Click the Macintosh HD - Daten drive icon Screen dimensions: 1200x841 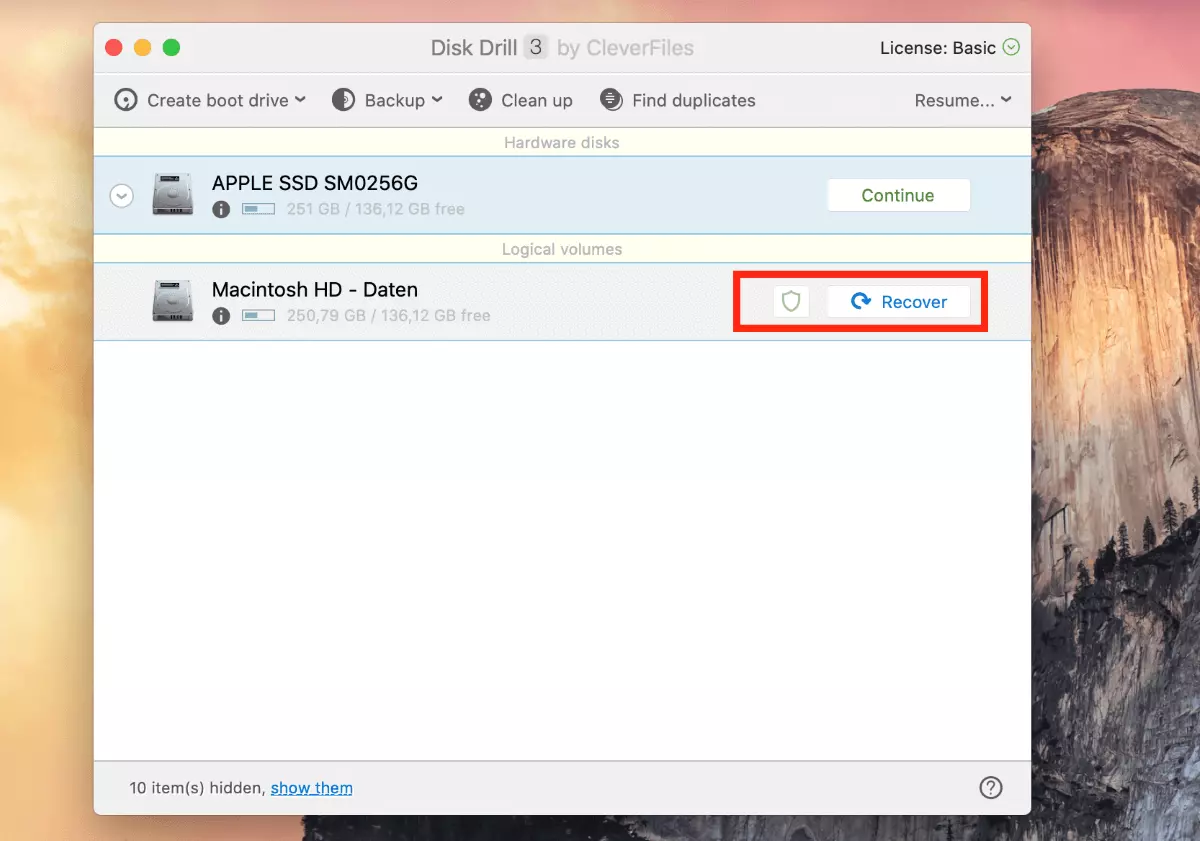pyautogui.click(x=173, y=301)
